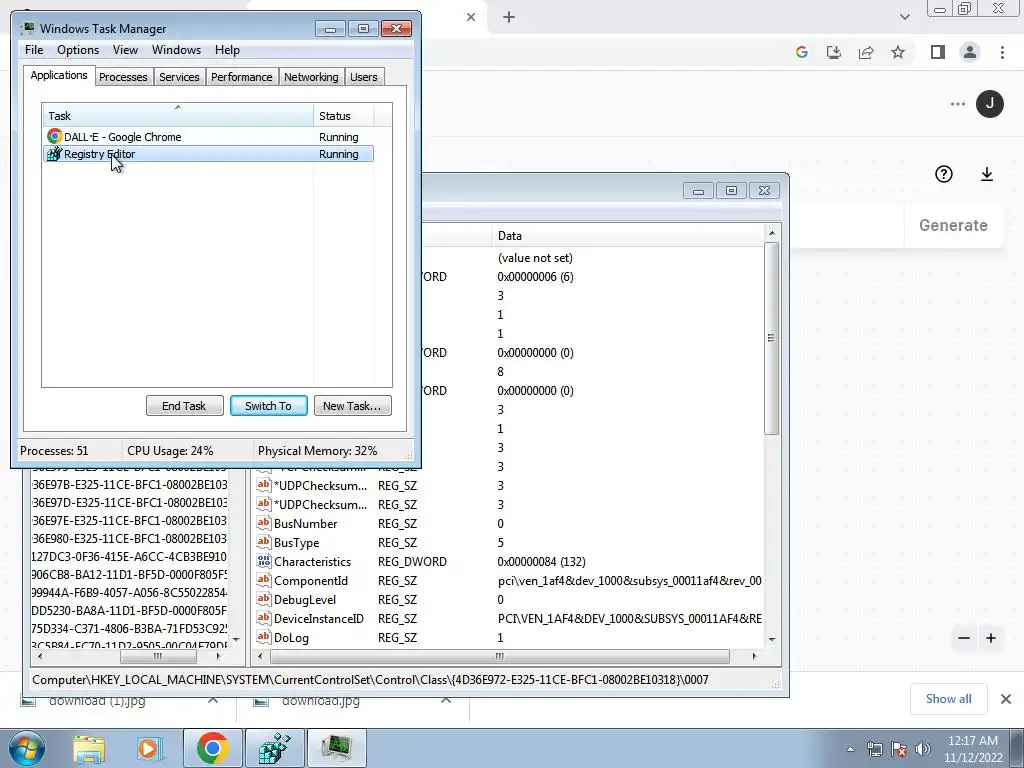Screen dimensions: 1024x768
Task: Toggle Chrome side panel icon
Action: [x=938, y=52]
